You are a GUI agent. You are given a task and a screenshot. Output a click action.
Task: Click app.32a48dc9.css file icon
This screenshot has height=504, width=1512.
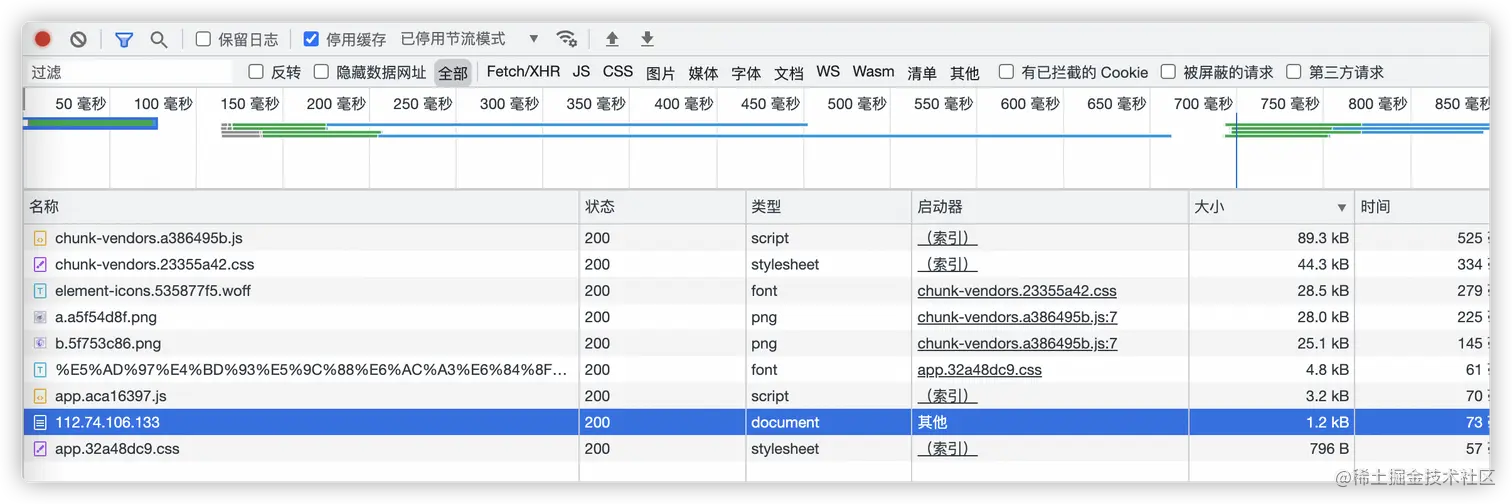(x=40, y=449)
